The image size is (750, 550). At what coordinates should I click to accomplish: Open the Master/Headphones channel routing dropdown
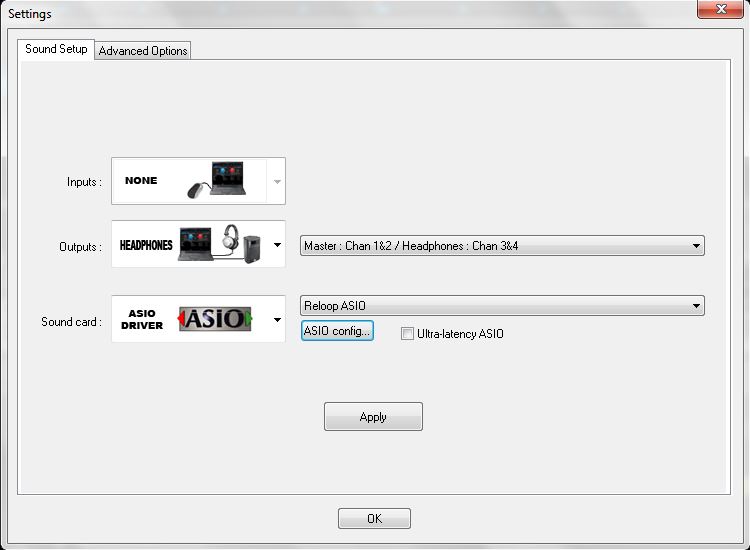(x=502, y=246)
